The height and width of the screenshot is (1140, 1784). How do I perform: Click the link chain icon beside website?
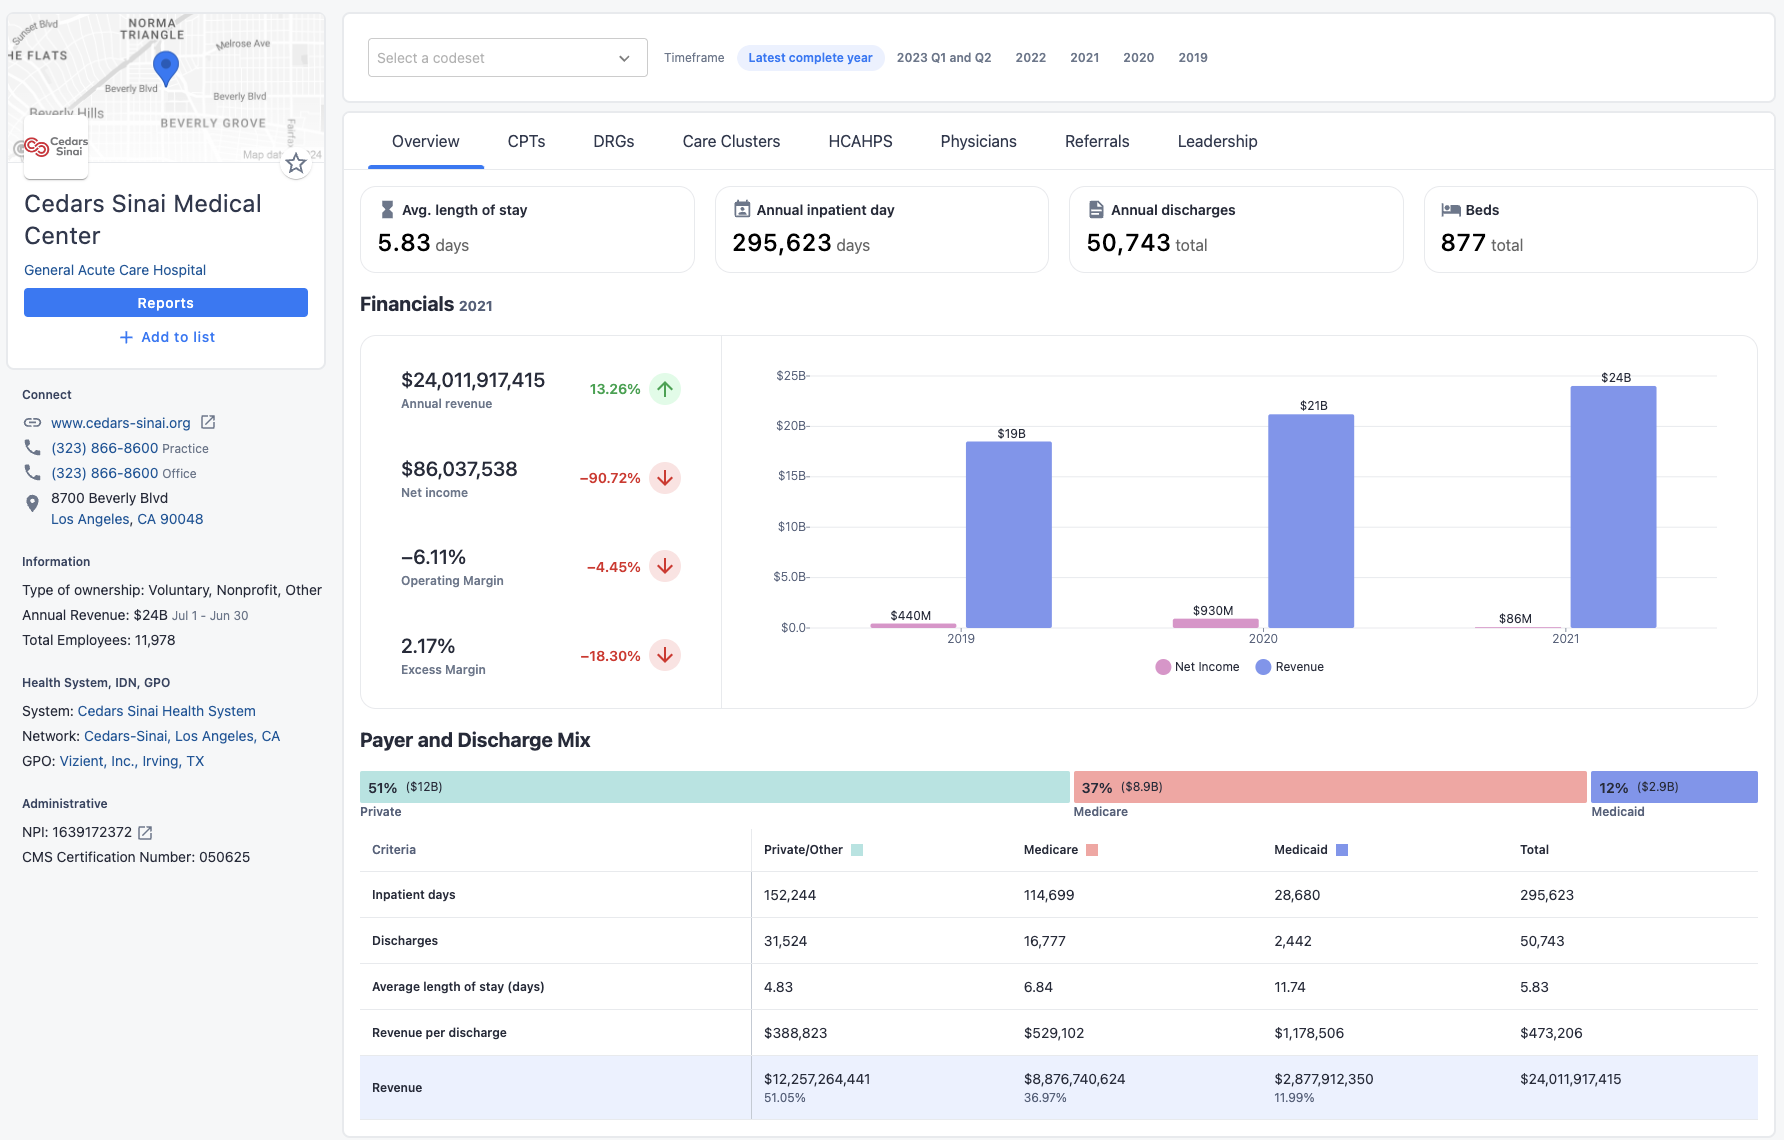[x=32, y=423]
